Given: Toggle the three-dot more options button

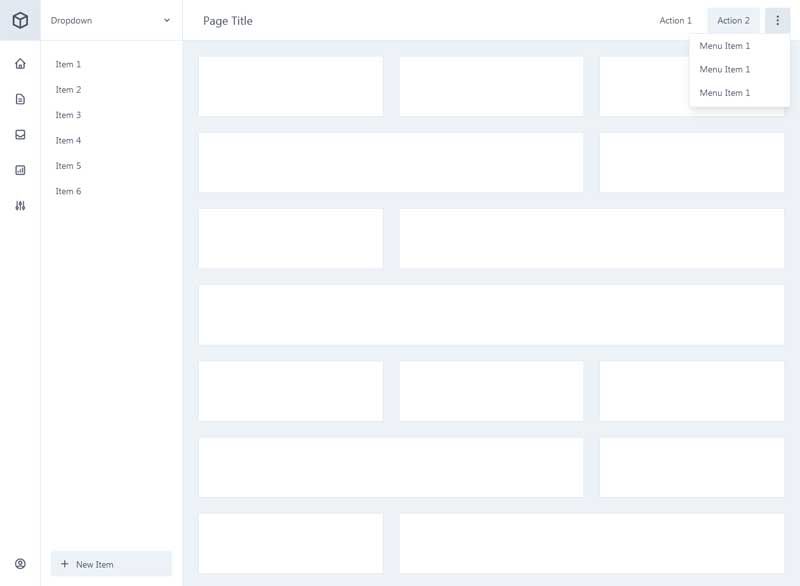Looking at the screenshot, I should tap(777, 20).
